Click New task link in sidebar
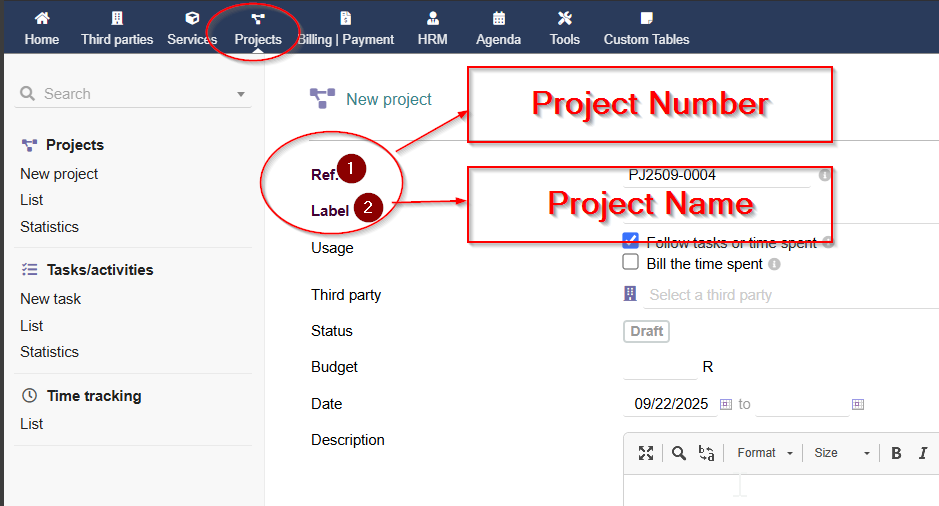The image size is (939, 506). click(51, 299)
